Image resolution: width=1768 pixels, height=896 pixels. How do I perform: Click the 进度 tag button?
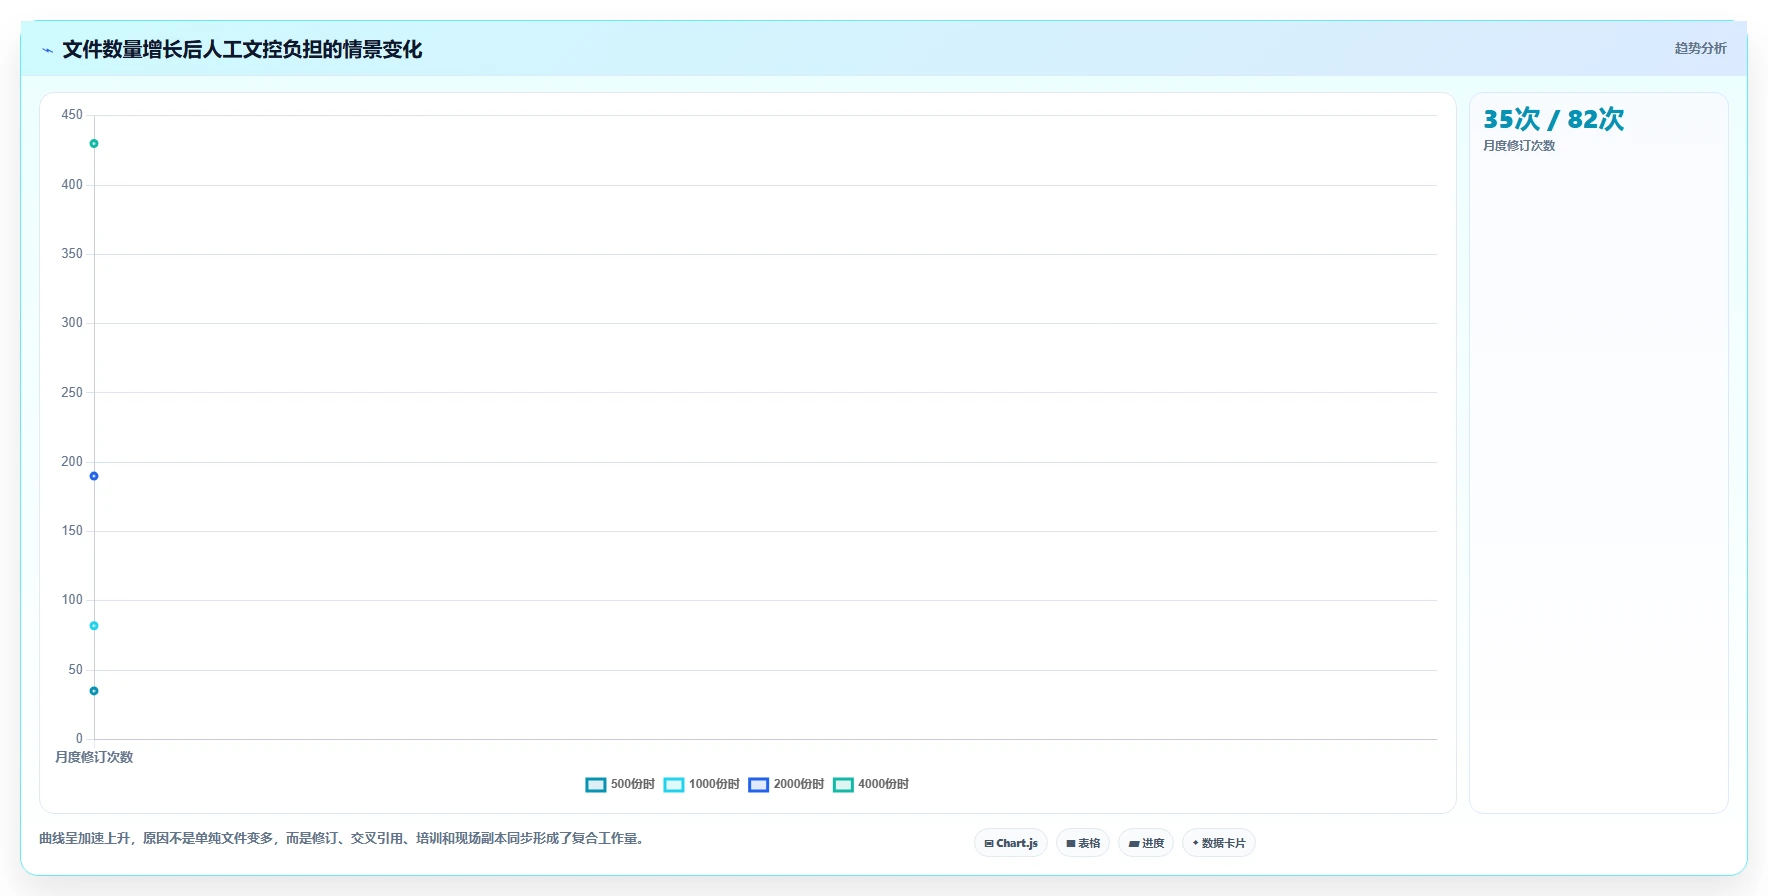pos(1146,843)
